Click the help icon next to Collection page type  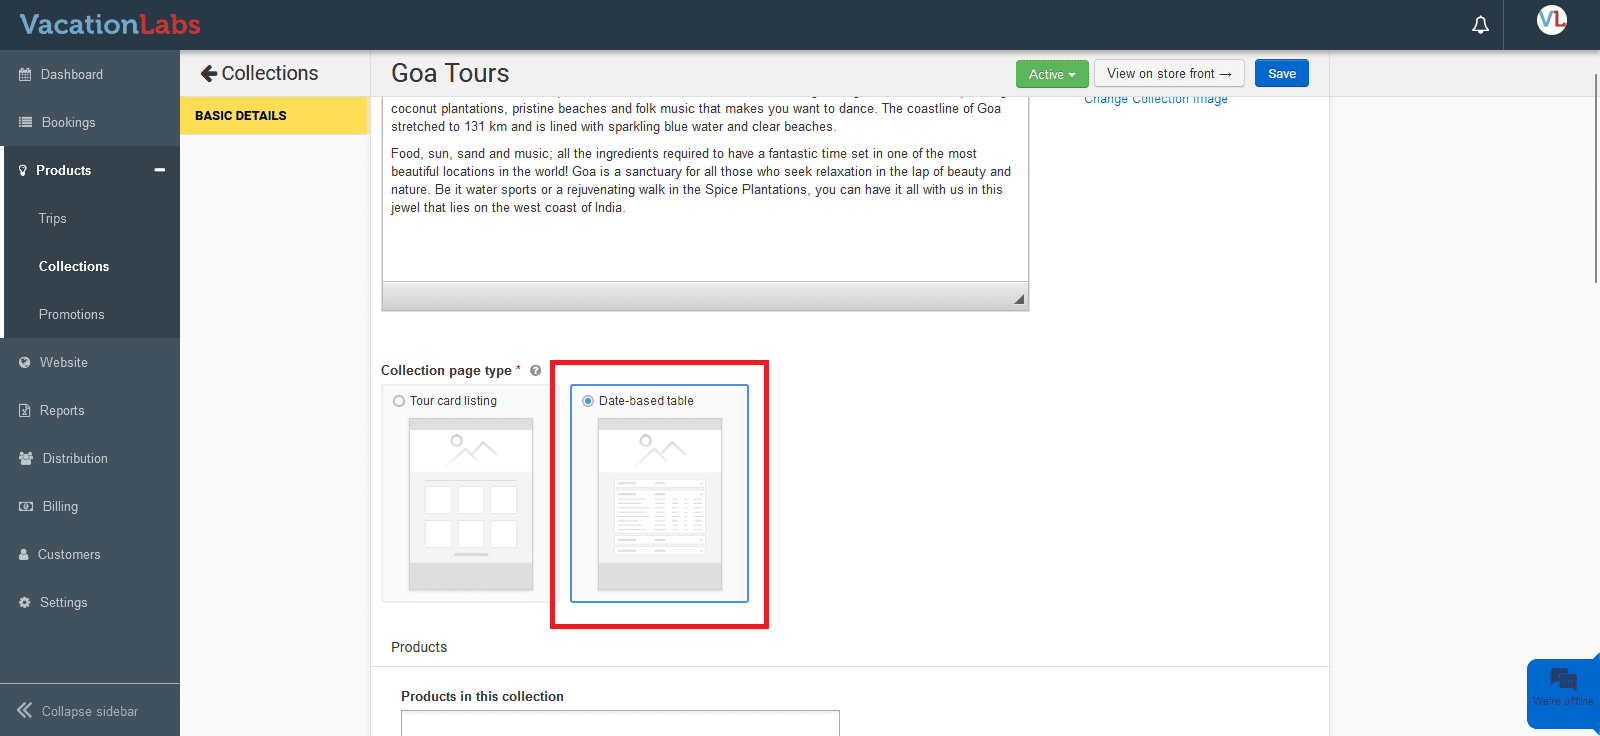(536, 371)
